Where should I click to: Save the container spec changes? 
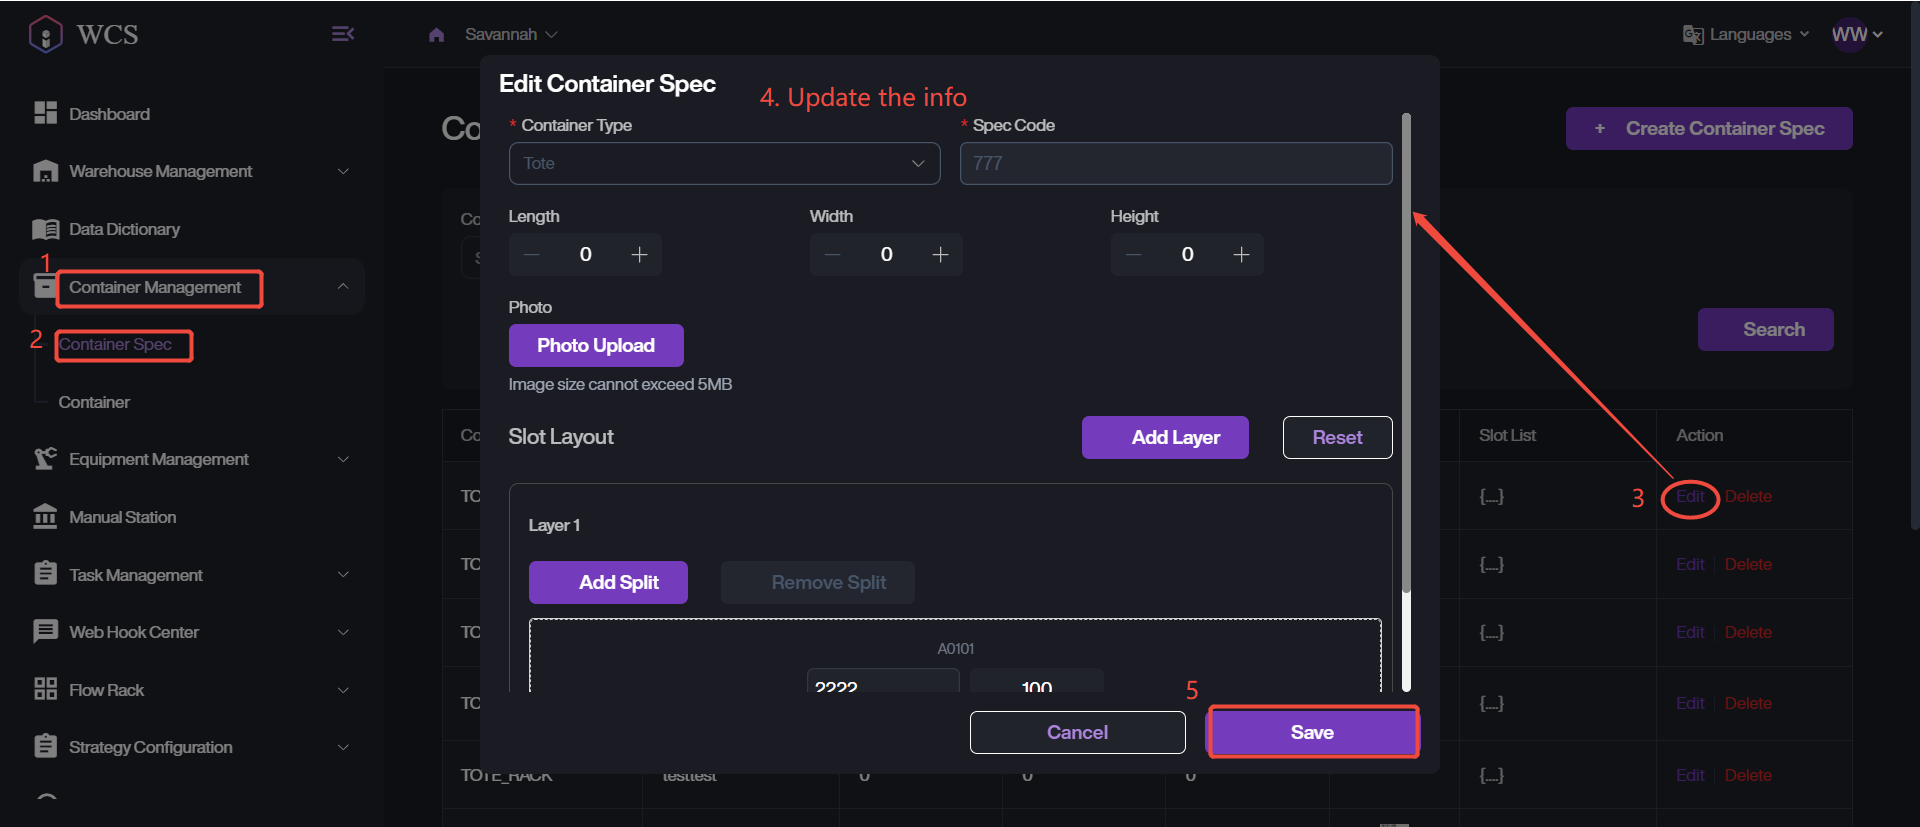1312,732
